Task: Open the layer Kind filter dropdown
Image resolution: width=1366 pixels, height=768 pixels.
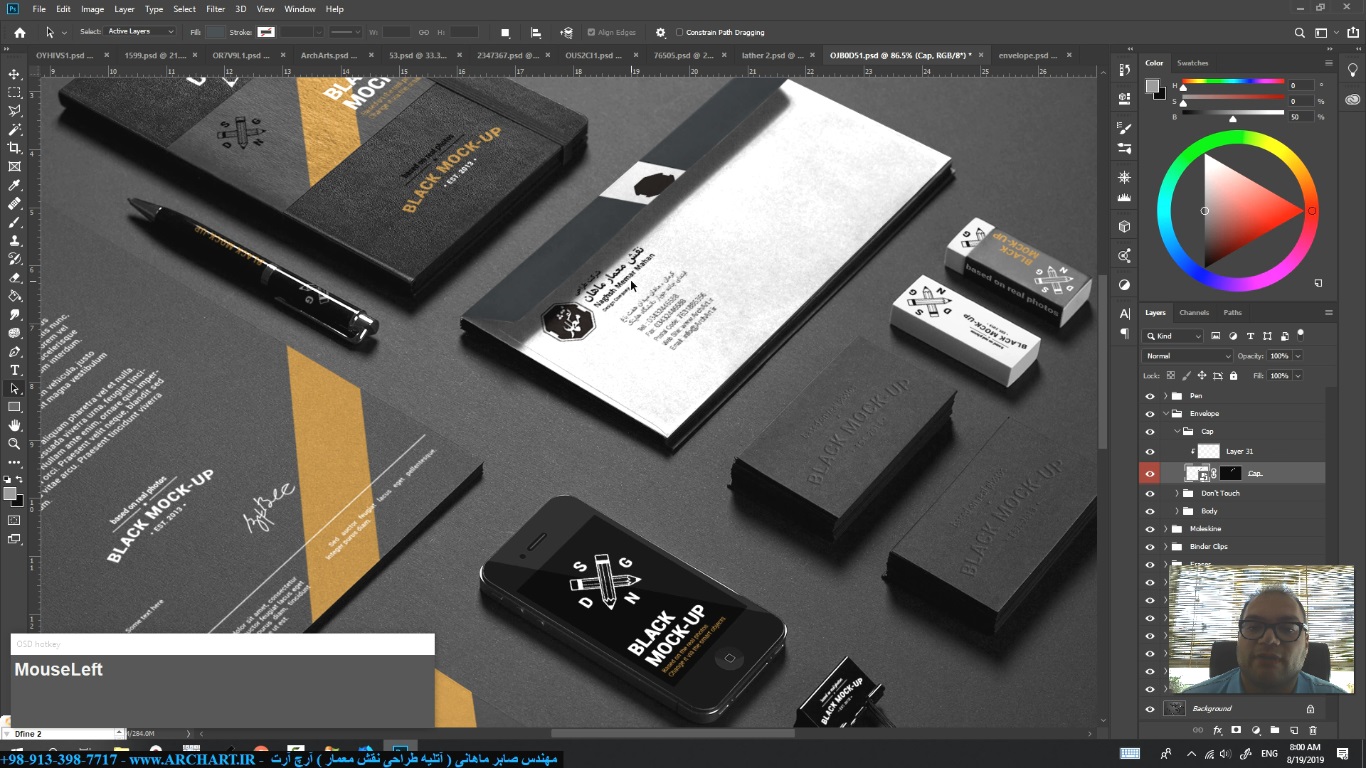Action: click(1173, 336)
